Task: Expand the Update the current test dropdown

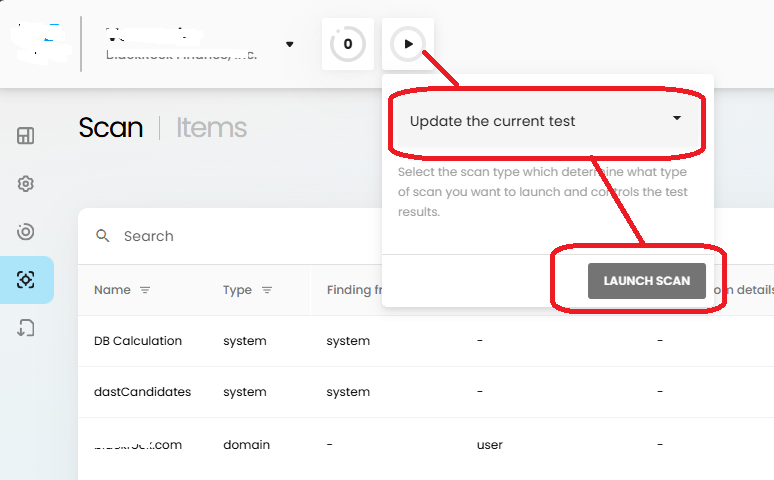Action: [545, 121]
